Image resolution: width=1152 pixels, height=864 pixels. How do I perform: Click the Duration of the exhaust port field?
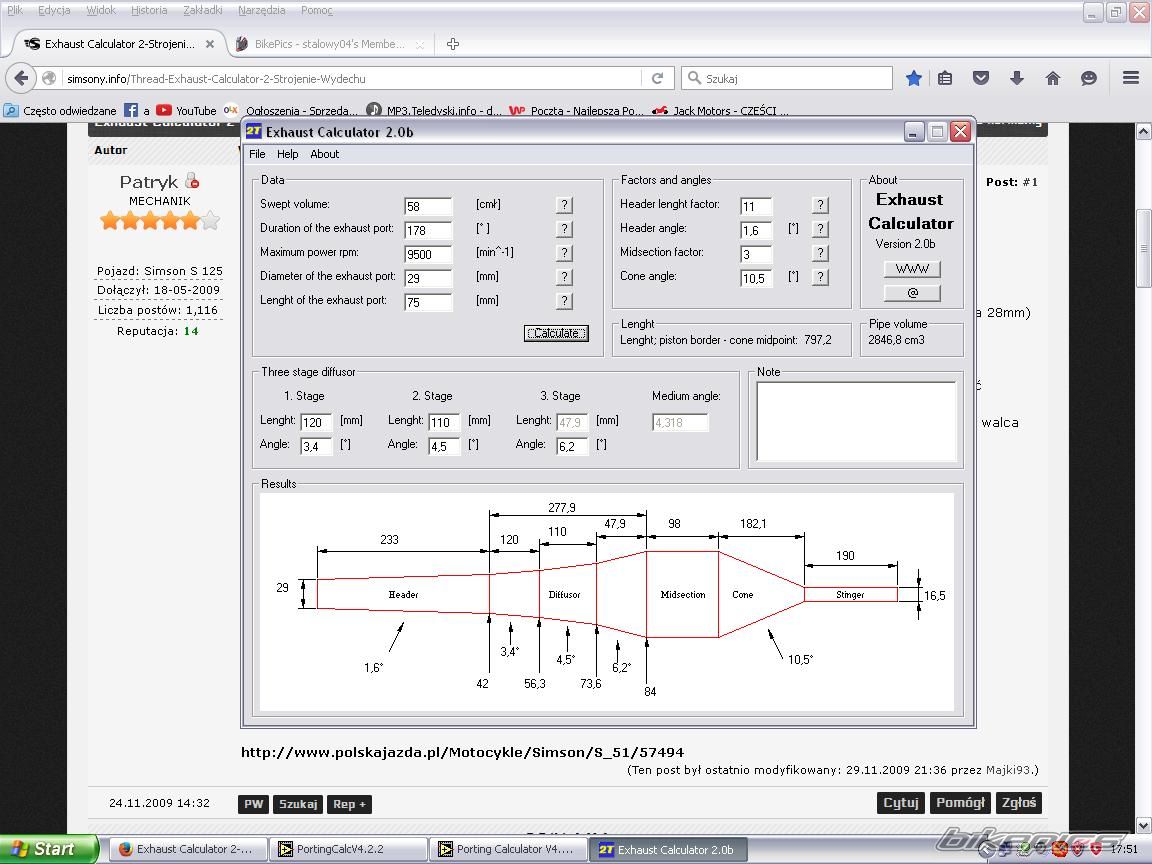tap(428, 230)
